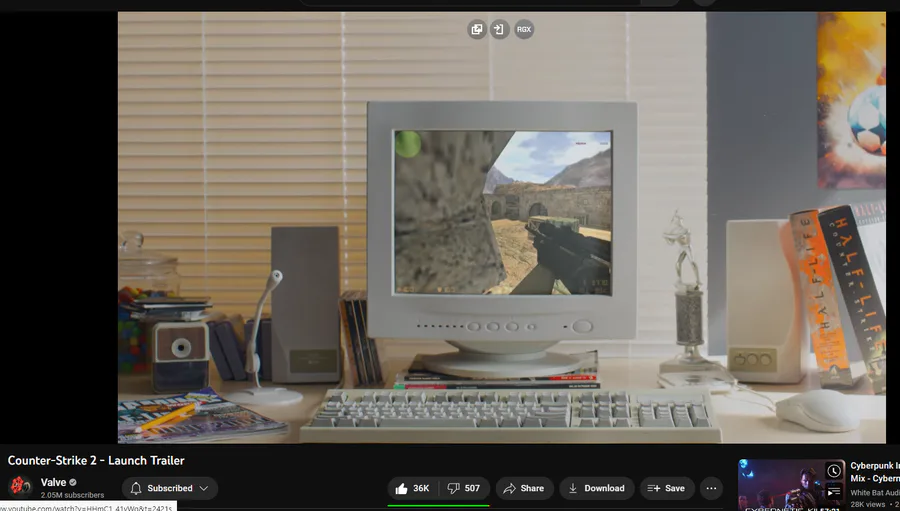Screen dimensions: 900x511
Task: Download the video
Action: [x=596, y=488]
